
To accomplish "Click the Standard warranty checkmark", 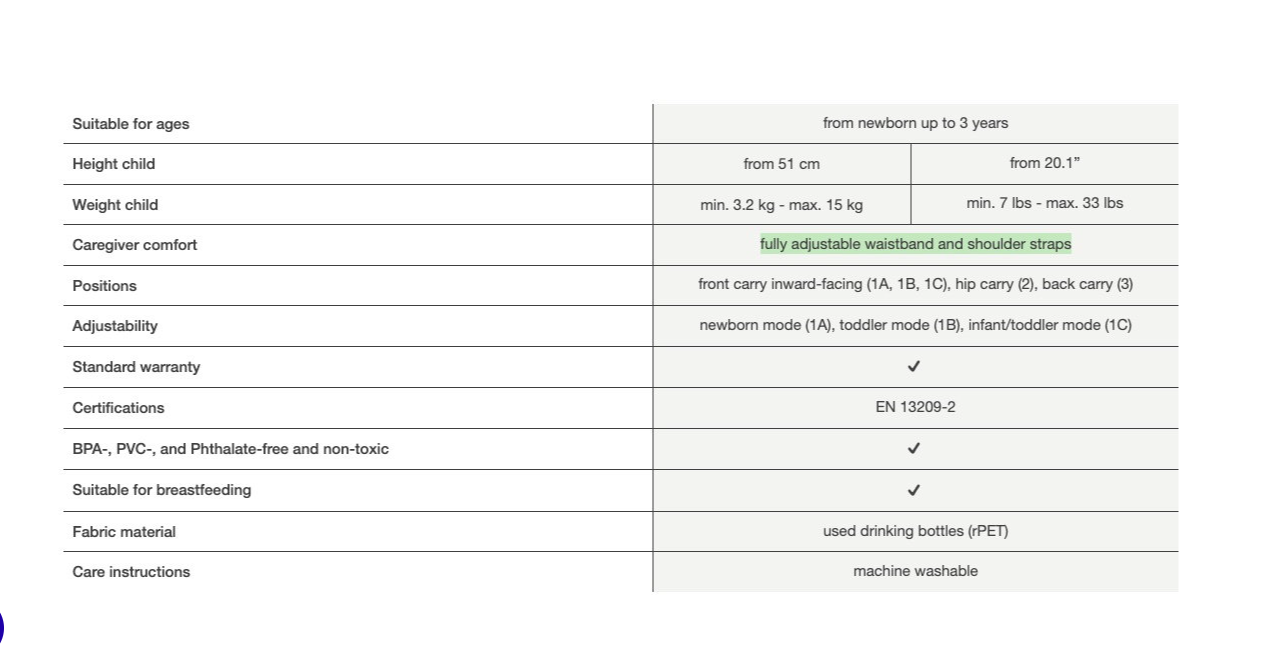I will [x=913, y=367].
